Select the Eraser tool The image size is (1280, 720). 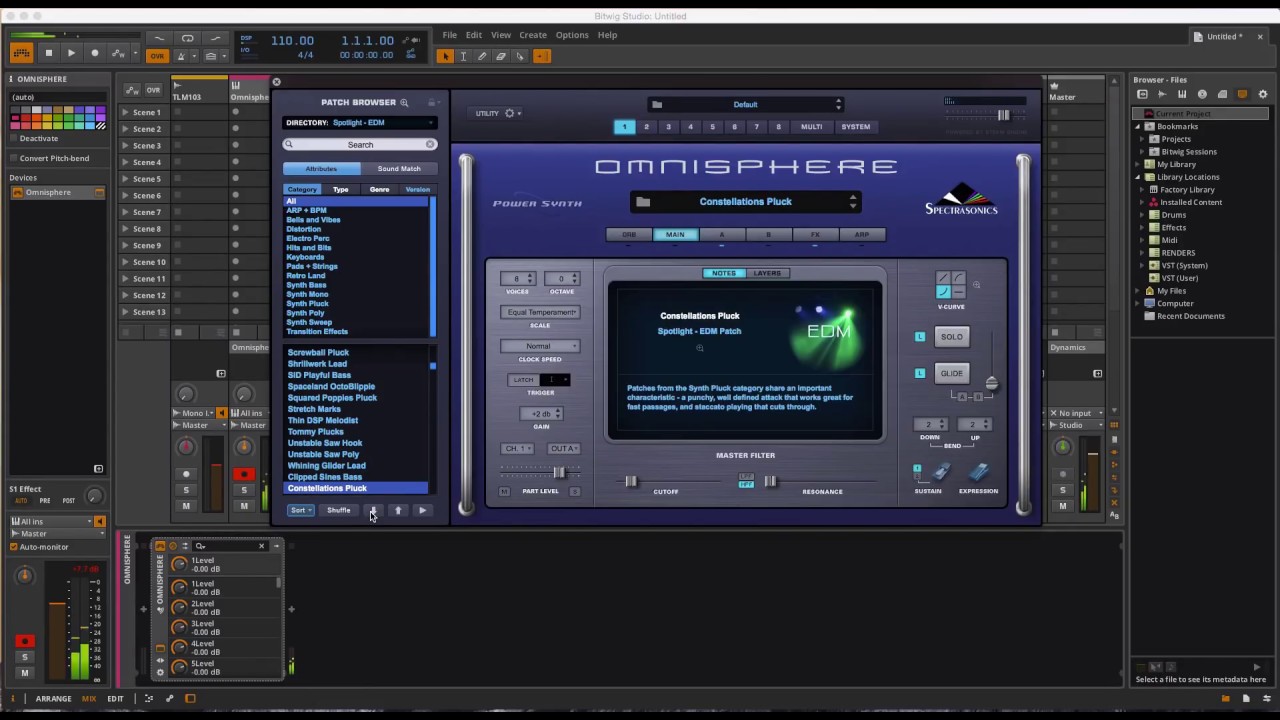[501, 56]
